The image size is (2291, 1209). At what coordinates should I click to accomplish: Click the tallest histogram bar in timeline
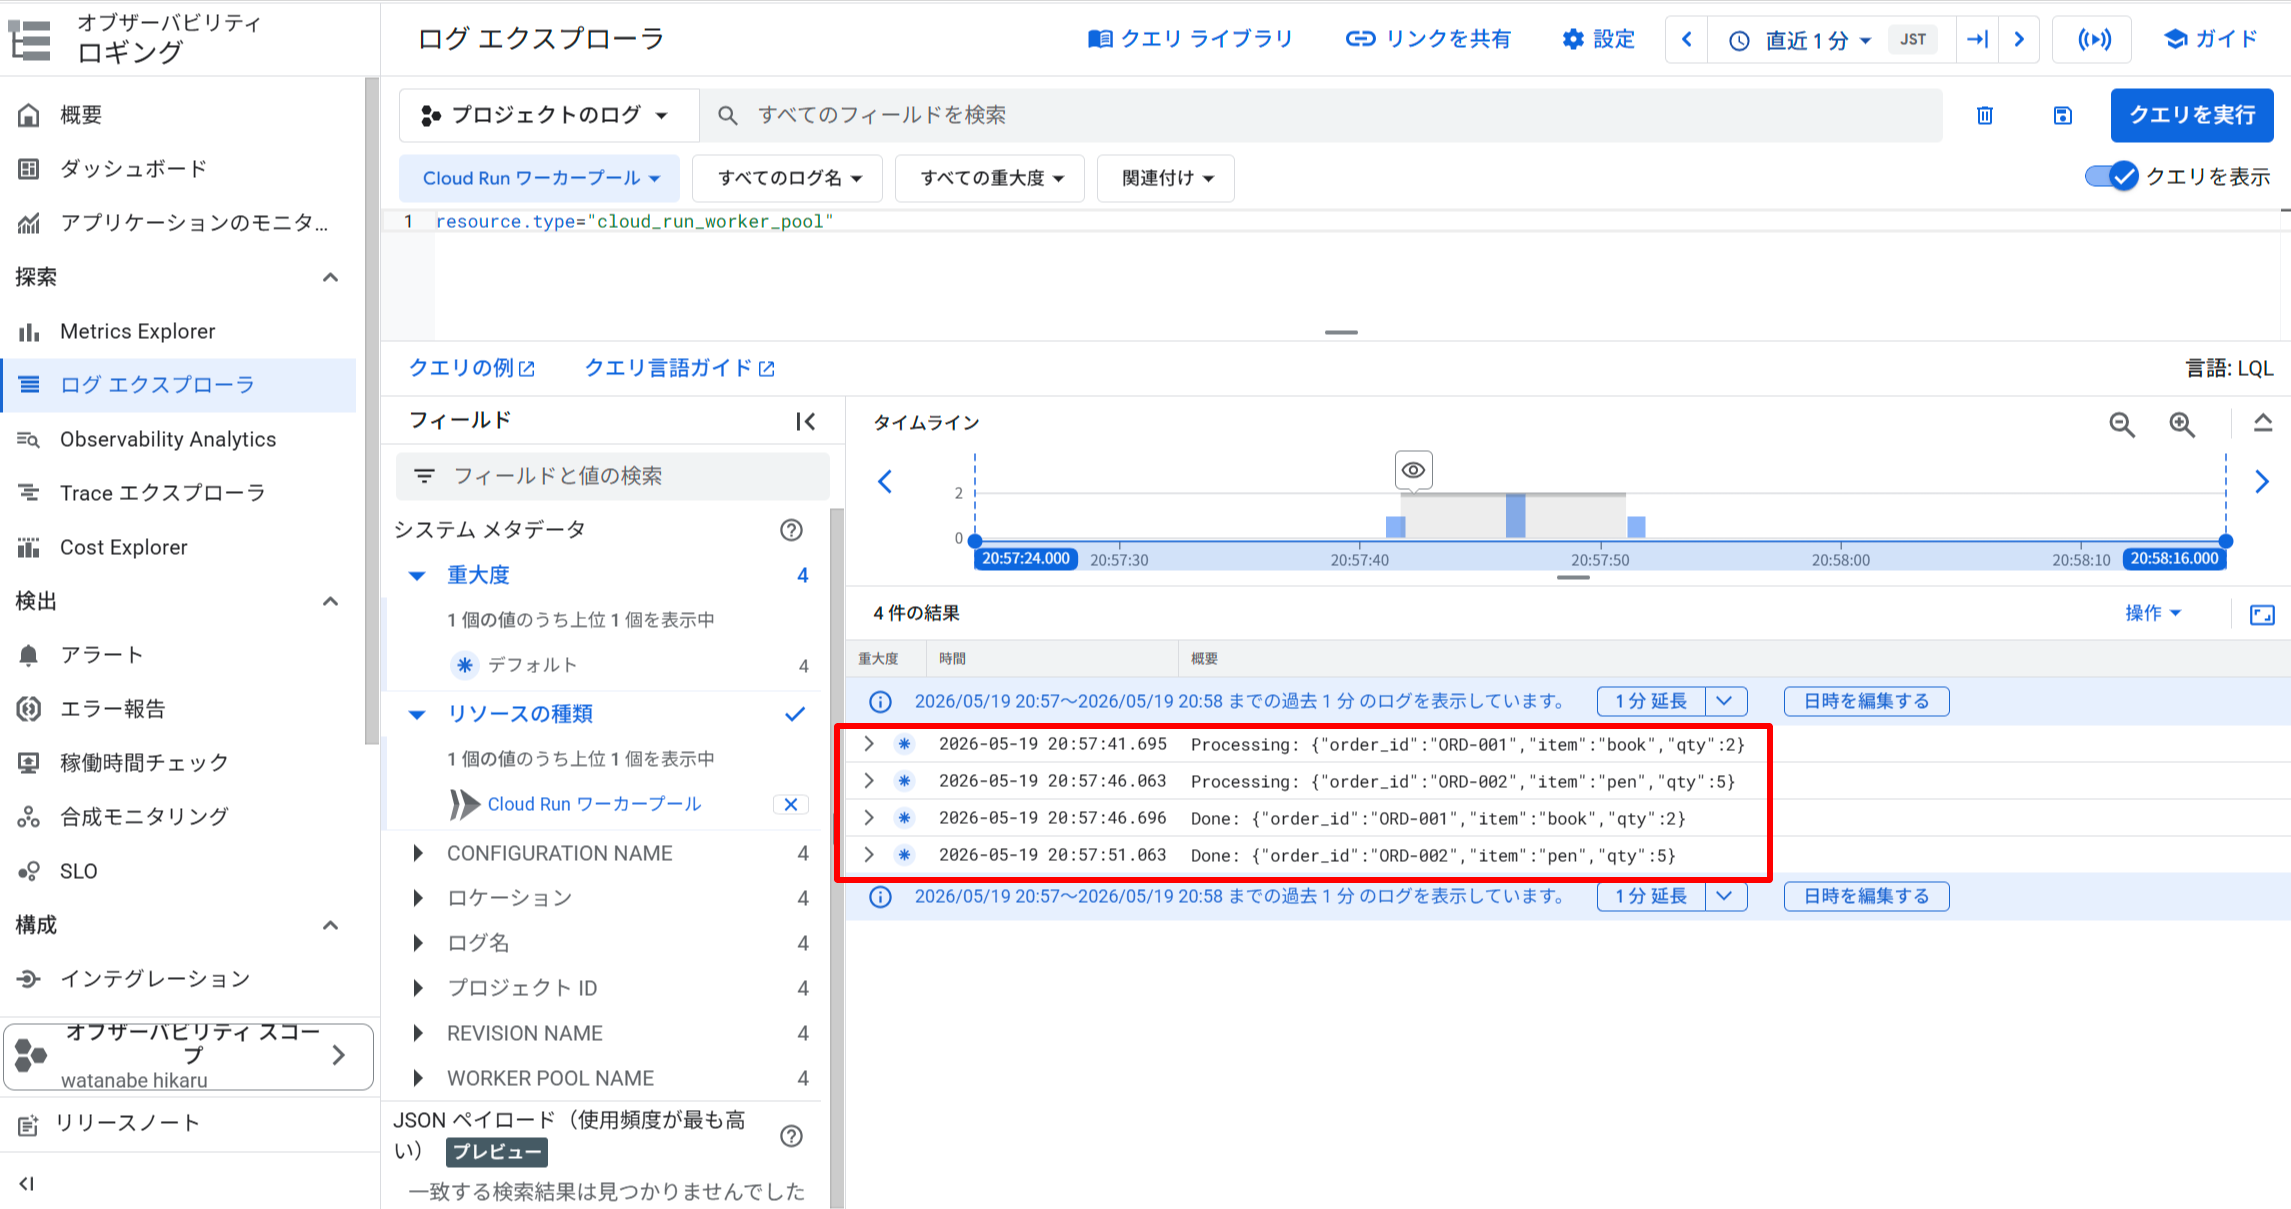tap(1516, 516)
